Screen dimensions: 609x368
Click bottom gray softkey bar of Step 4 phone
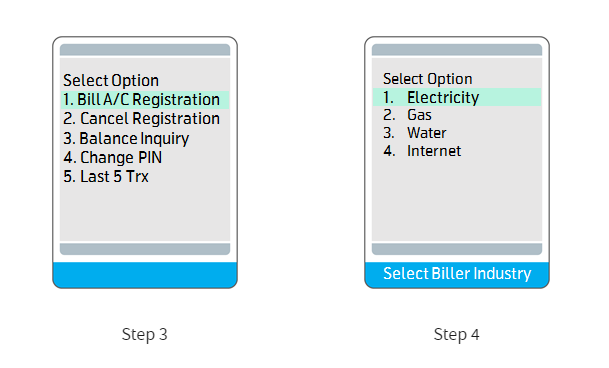point(457,249)
